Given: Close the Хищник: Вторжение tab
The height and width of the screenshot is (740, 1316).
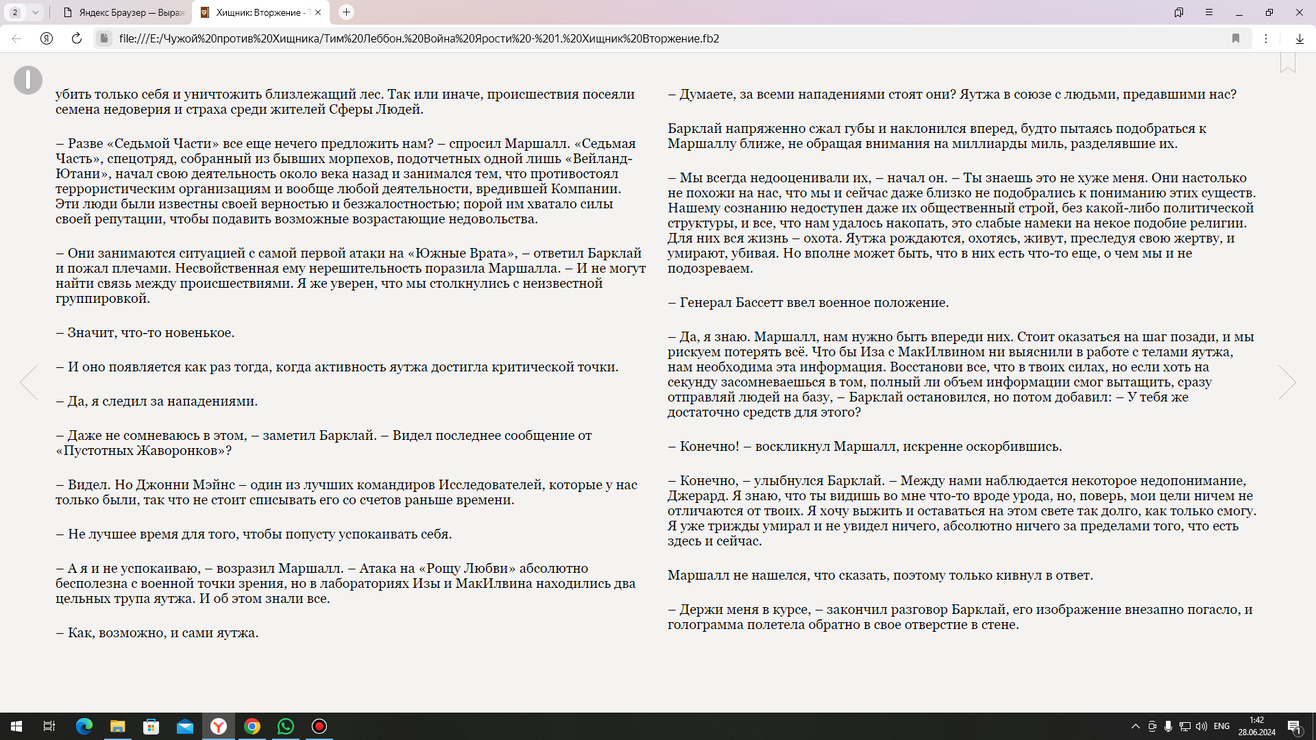Looking at the screenshot, I should click(x=317, y=12).
